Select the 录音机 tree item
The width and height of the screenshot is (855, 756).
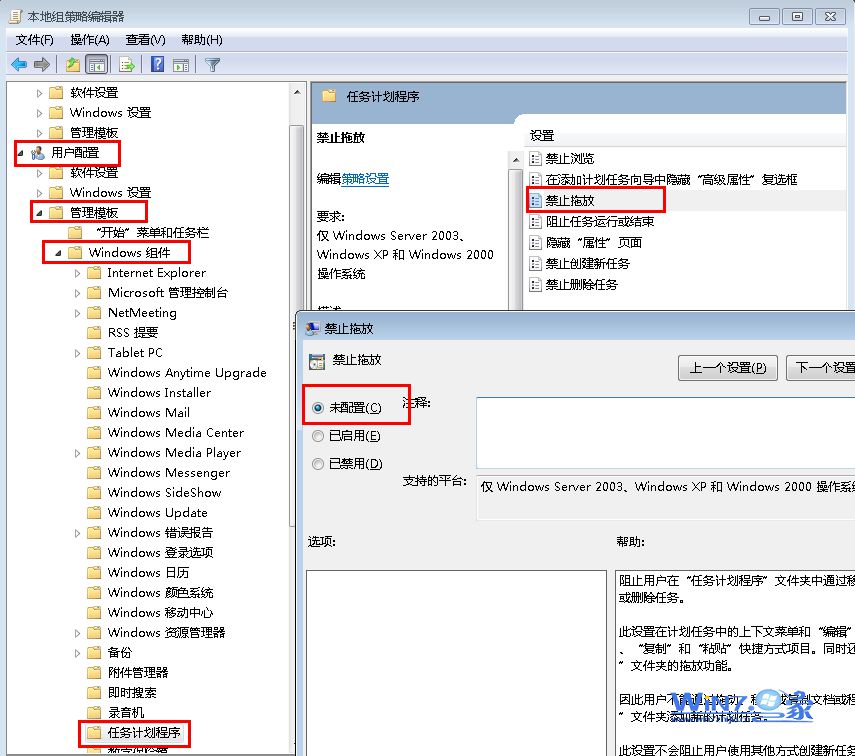click(x=126, y=713)
